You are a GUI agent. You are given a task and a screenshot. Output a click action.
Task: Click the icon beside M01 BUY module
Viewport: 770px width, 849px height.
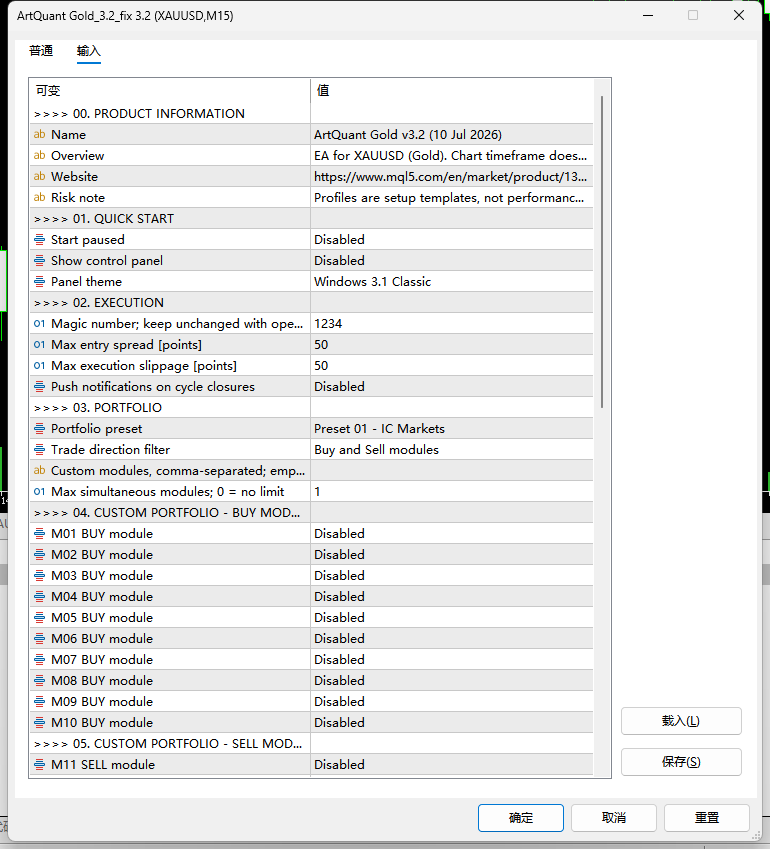[40, 533]
